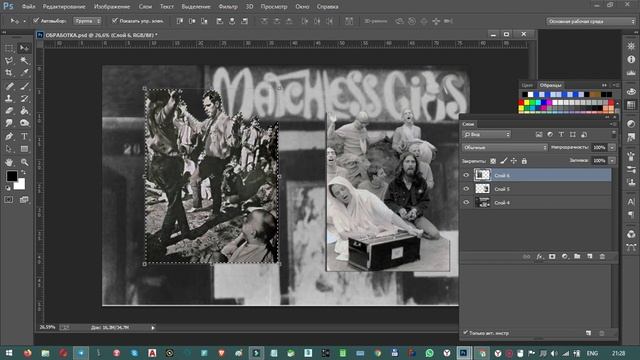Switch to the Образцы swatches tab
The width and height of the screenshot is (640, 360).
pos(550,85)
